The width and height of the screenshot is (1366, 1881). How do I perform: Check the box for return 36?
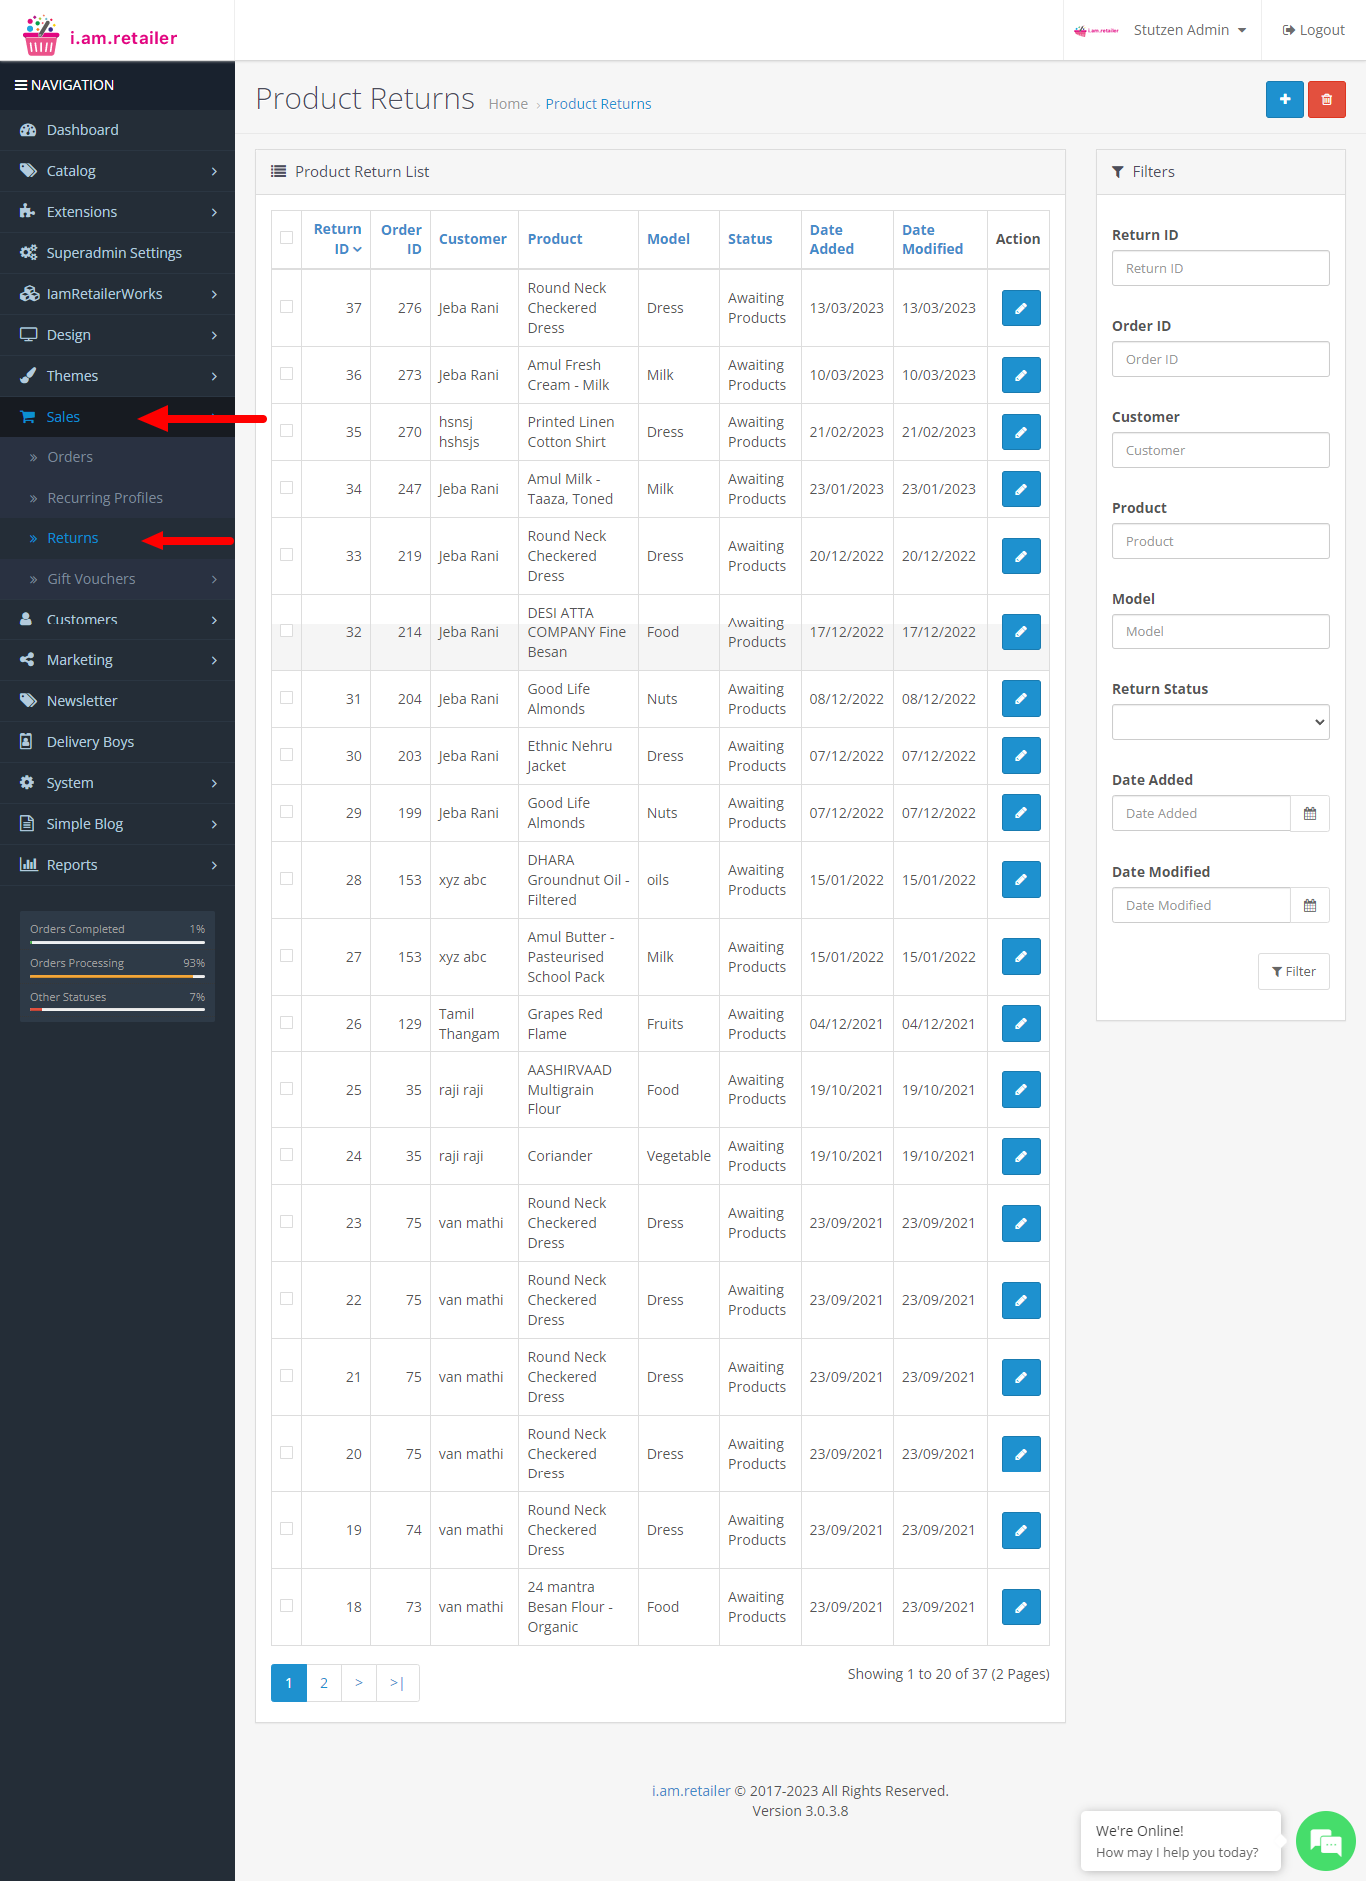click(287, 374)
